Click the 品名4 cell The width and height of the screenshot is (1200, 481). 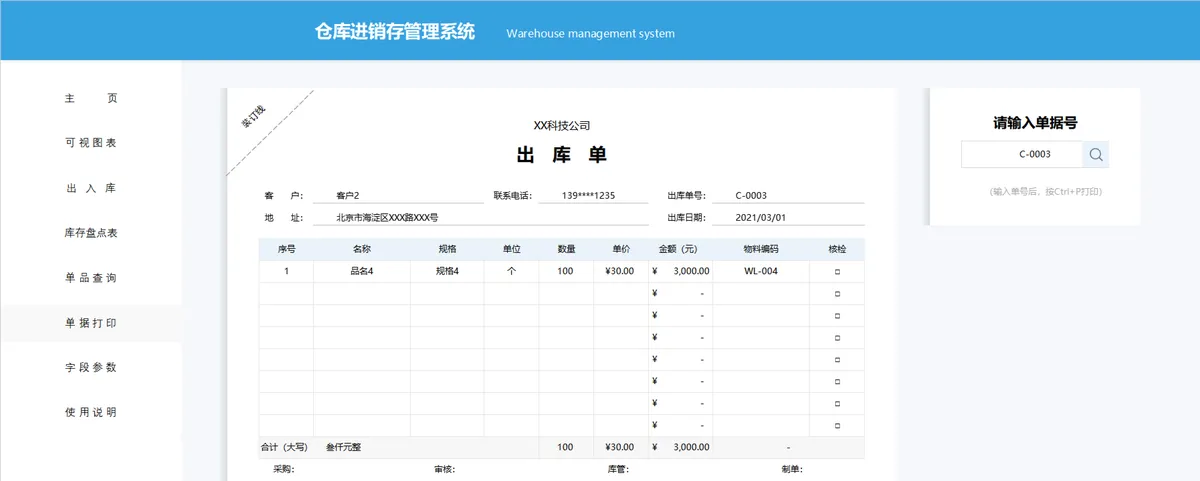point(361,271)
